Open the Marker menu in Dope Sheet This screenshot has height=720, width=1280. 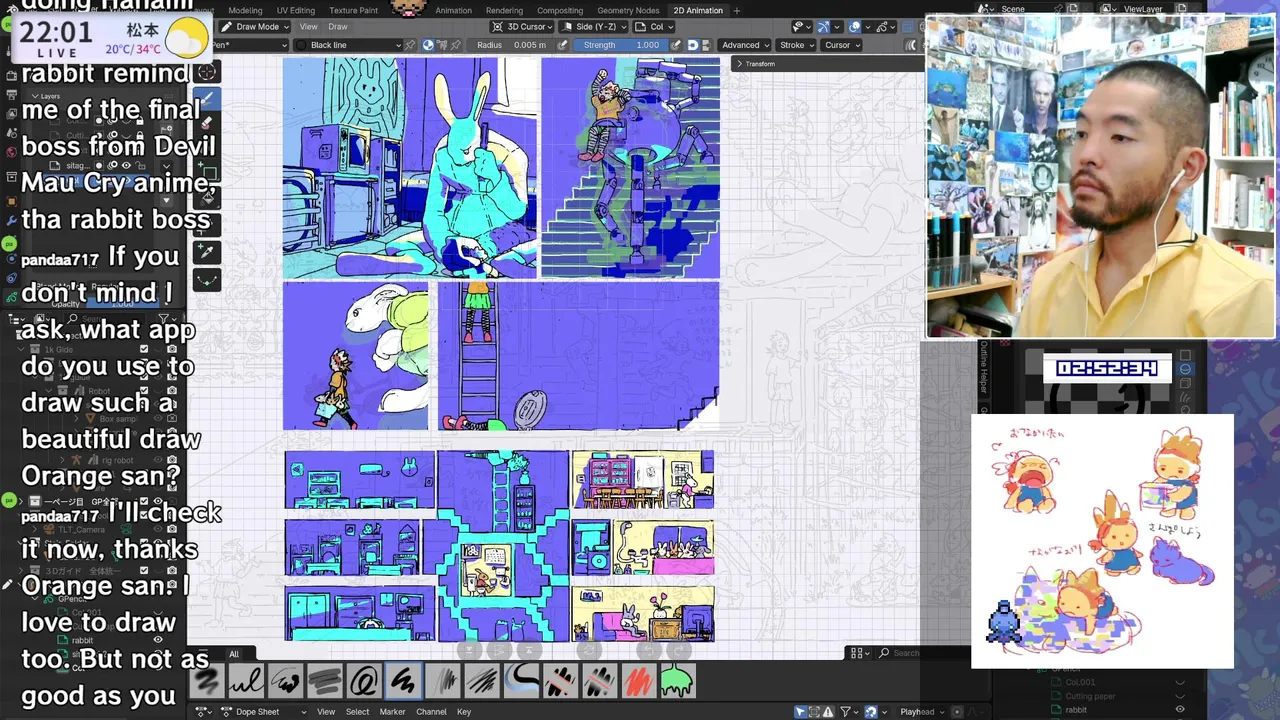click(392, 712)
